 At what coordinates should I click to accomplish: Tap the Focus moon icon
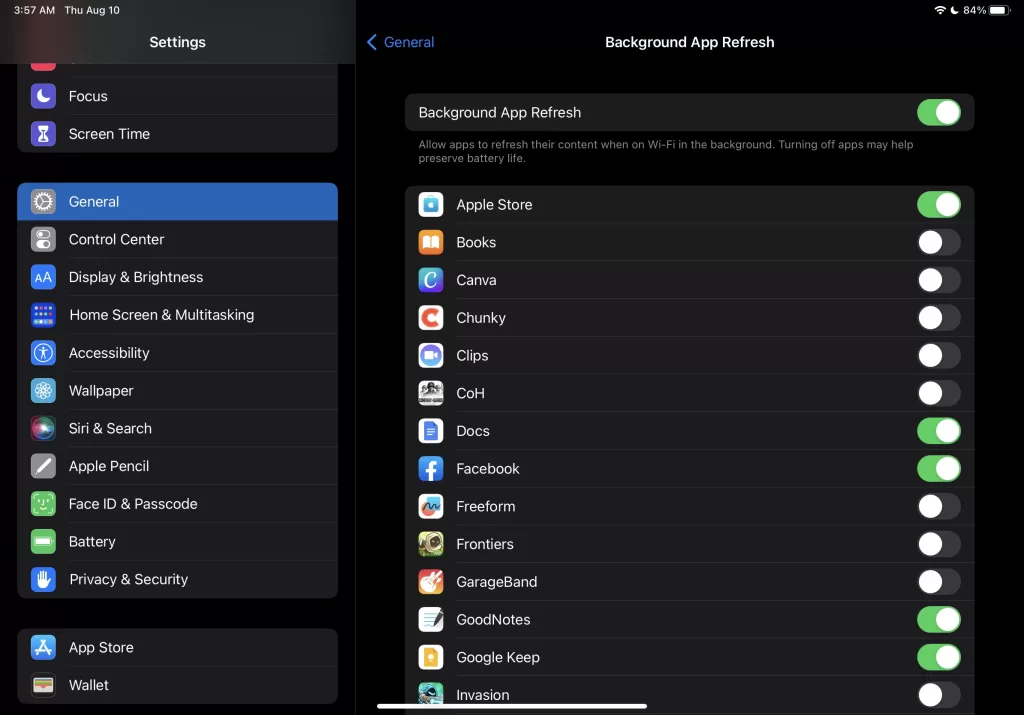(43, 96)
